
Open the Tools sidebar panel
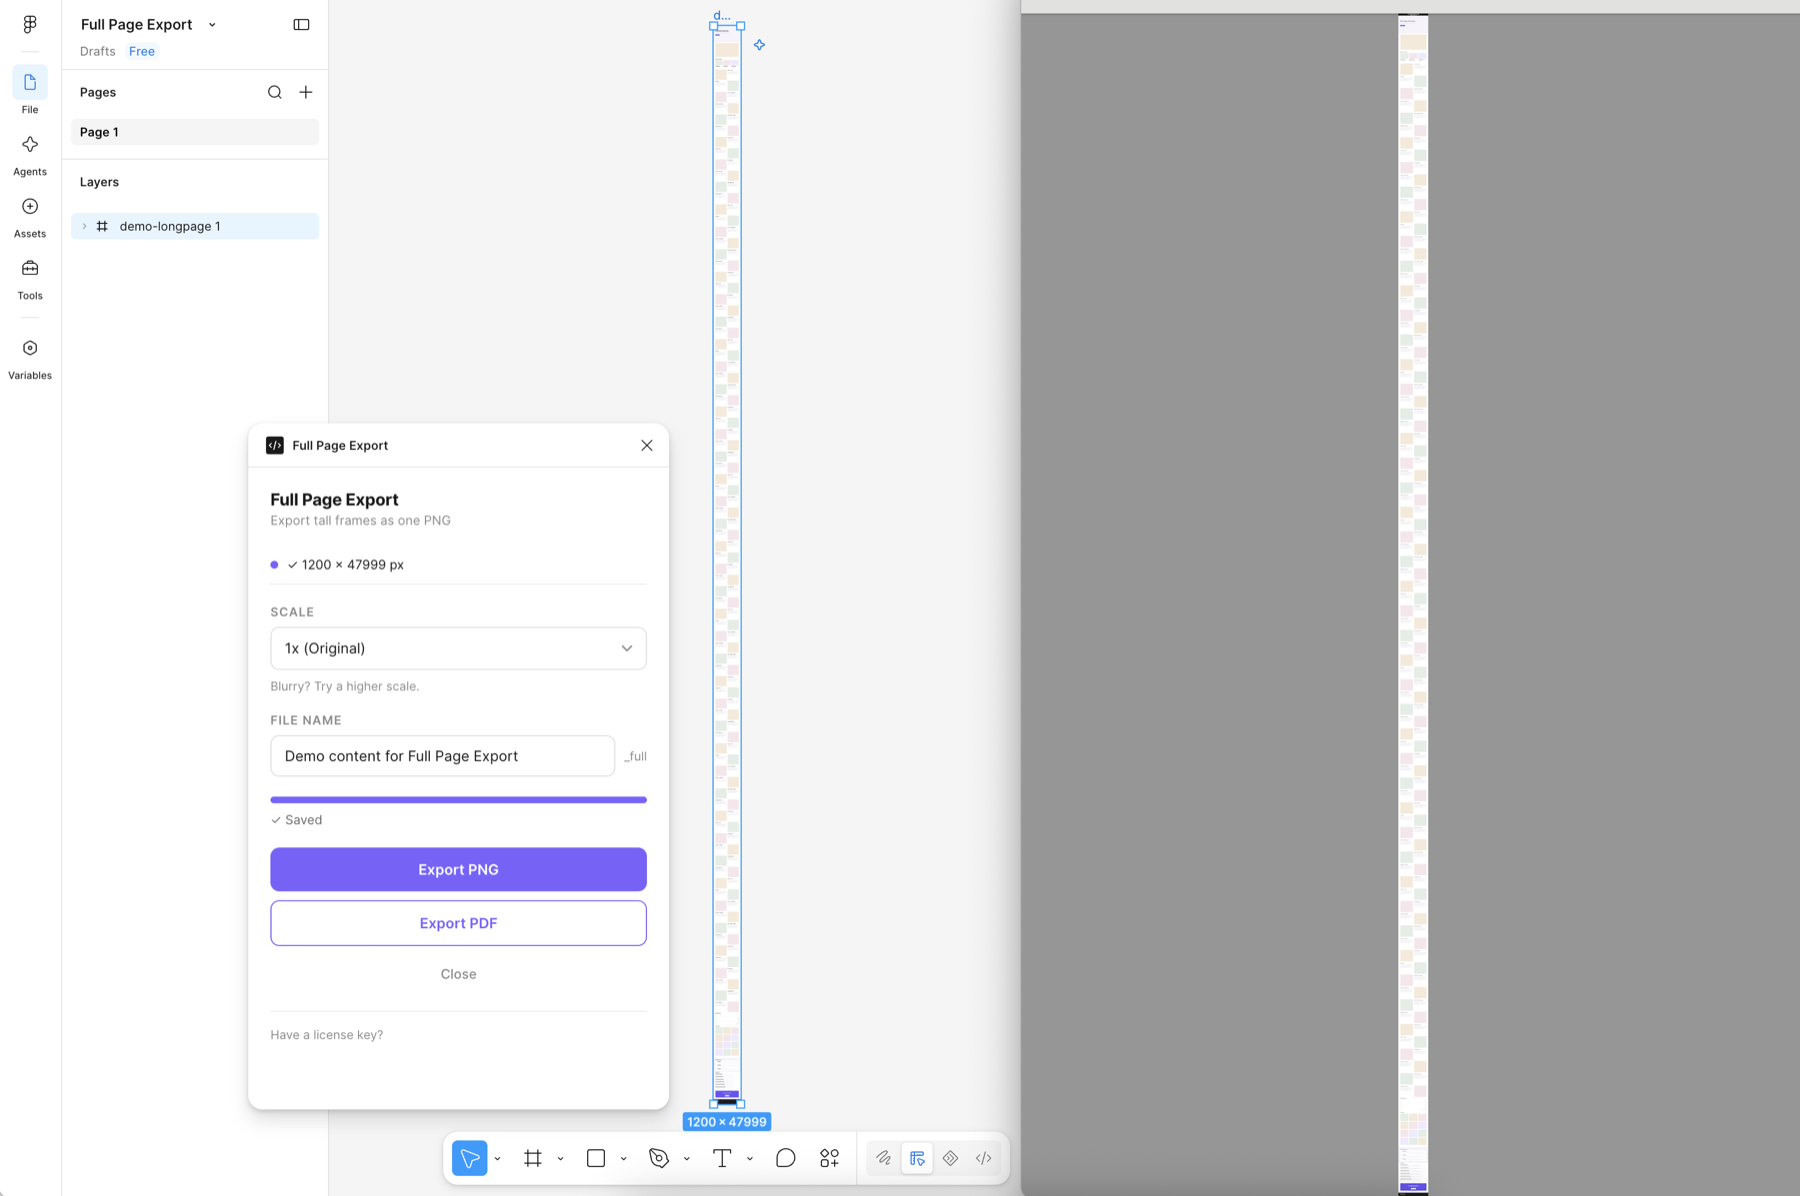click(30, 279)
